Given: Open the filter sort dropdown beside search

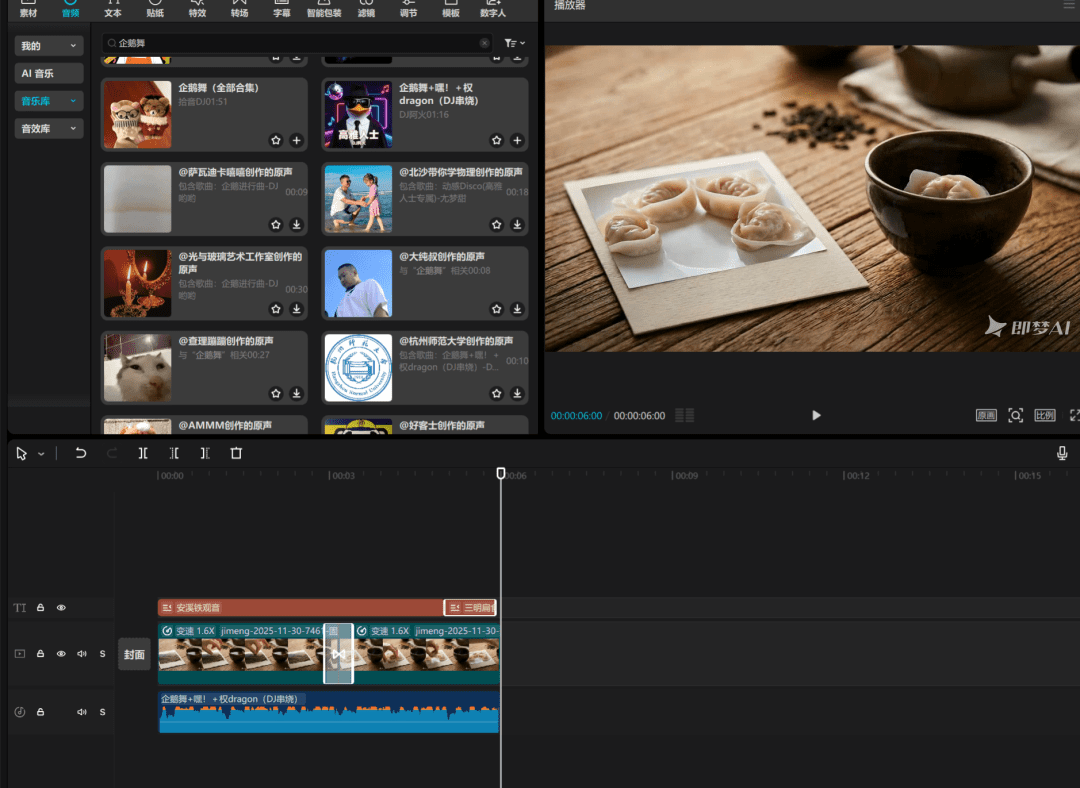Looking at the screenshot, I should (514, 43).
